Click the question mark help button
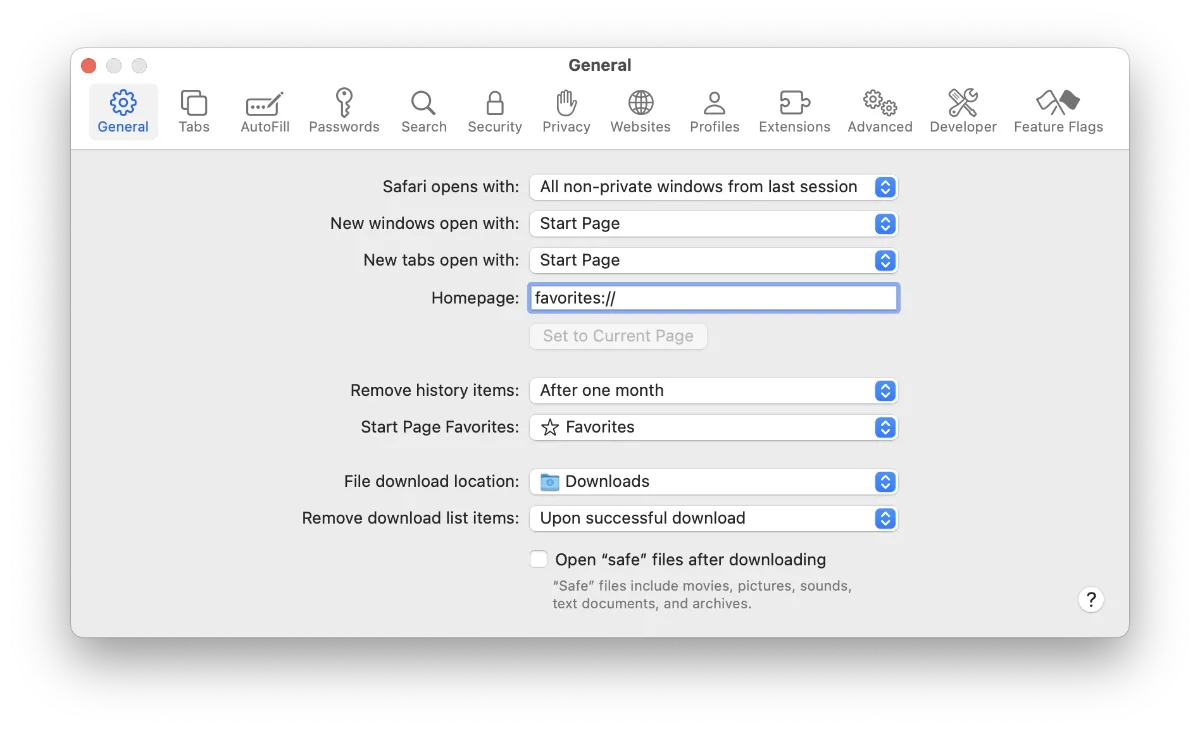 (x=1091, y=600)
